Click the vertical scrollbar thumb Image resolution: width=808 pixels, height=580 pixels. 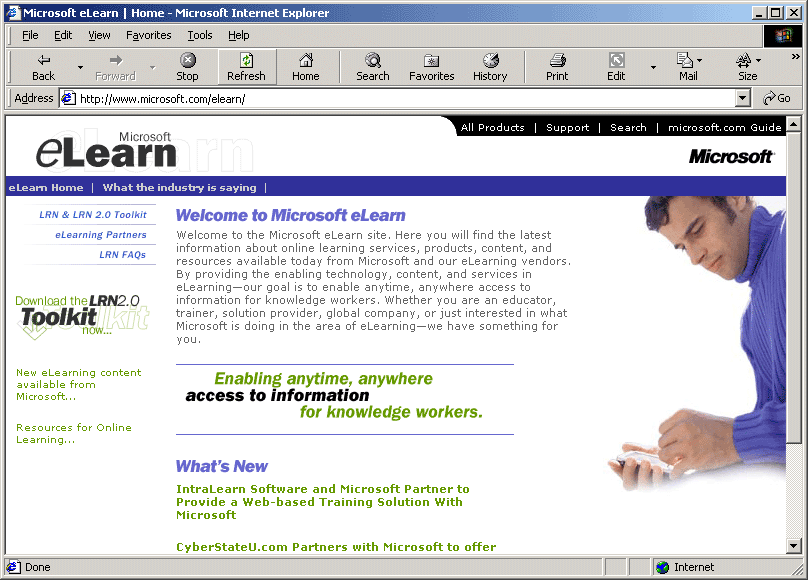click(794, 286)
